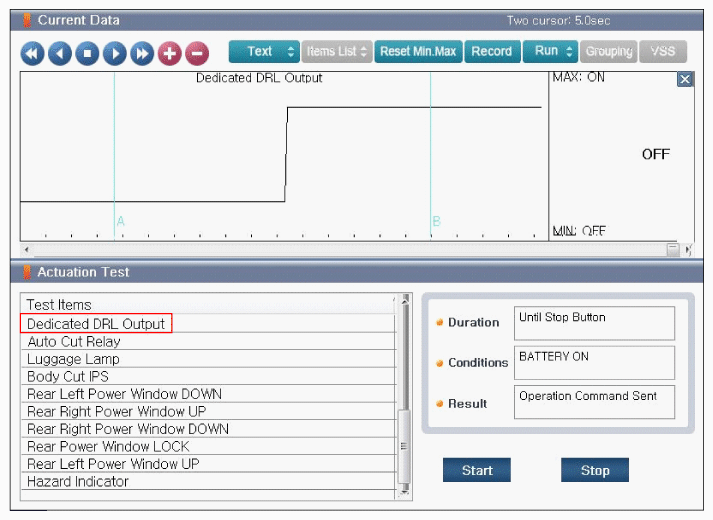
Task: Click the graph horizontal scrollbar left arrow
Action: coord(26,249)
